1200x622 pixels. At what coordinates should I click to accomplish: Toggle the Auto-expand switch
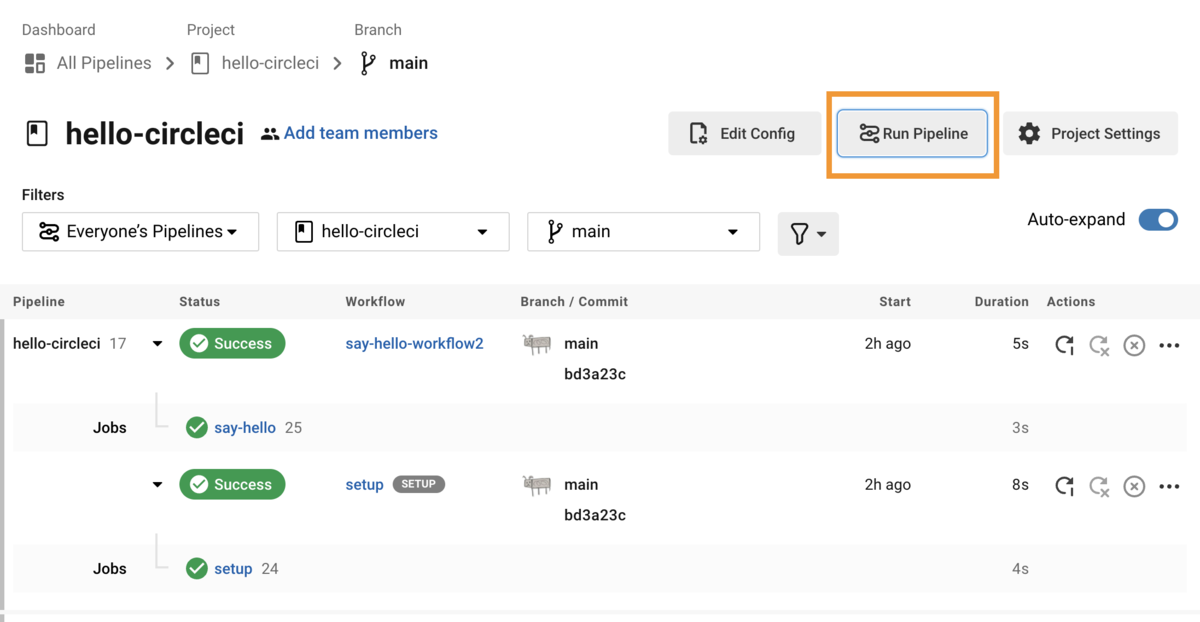(1158, 220)
